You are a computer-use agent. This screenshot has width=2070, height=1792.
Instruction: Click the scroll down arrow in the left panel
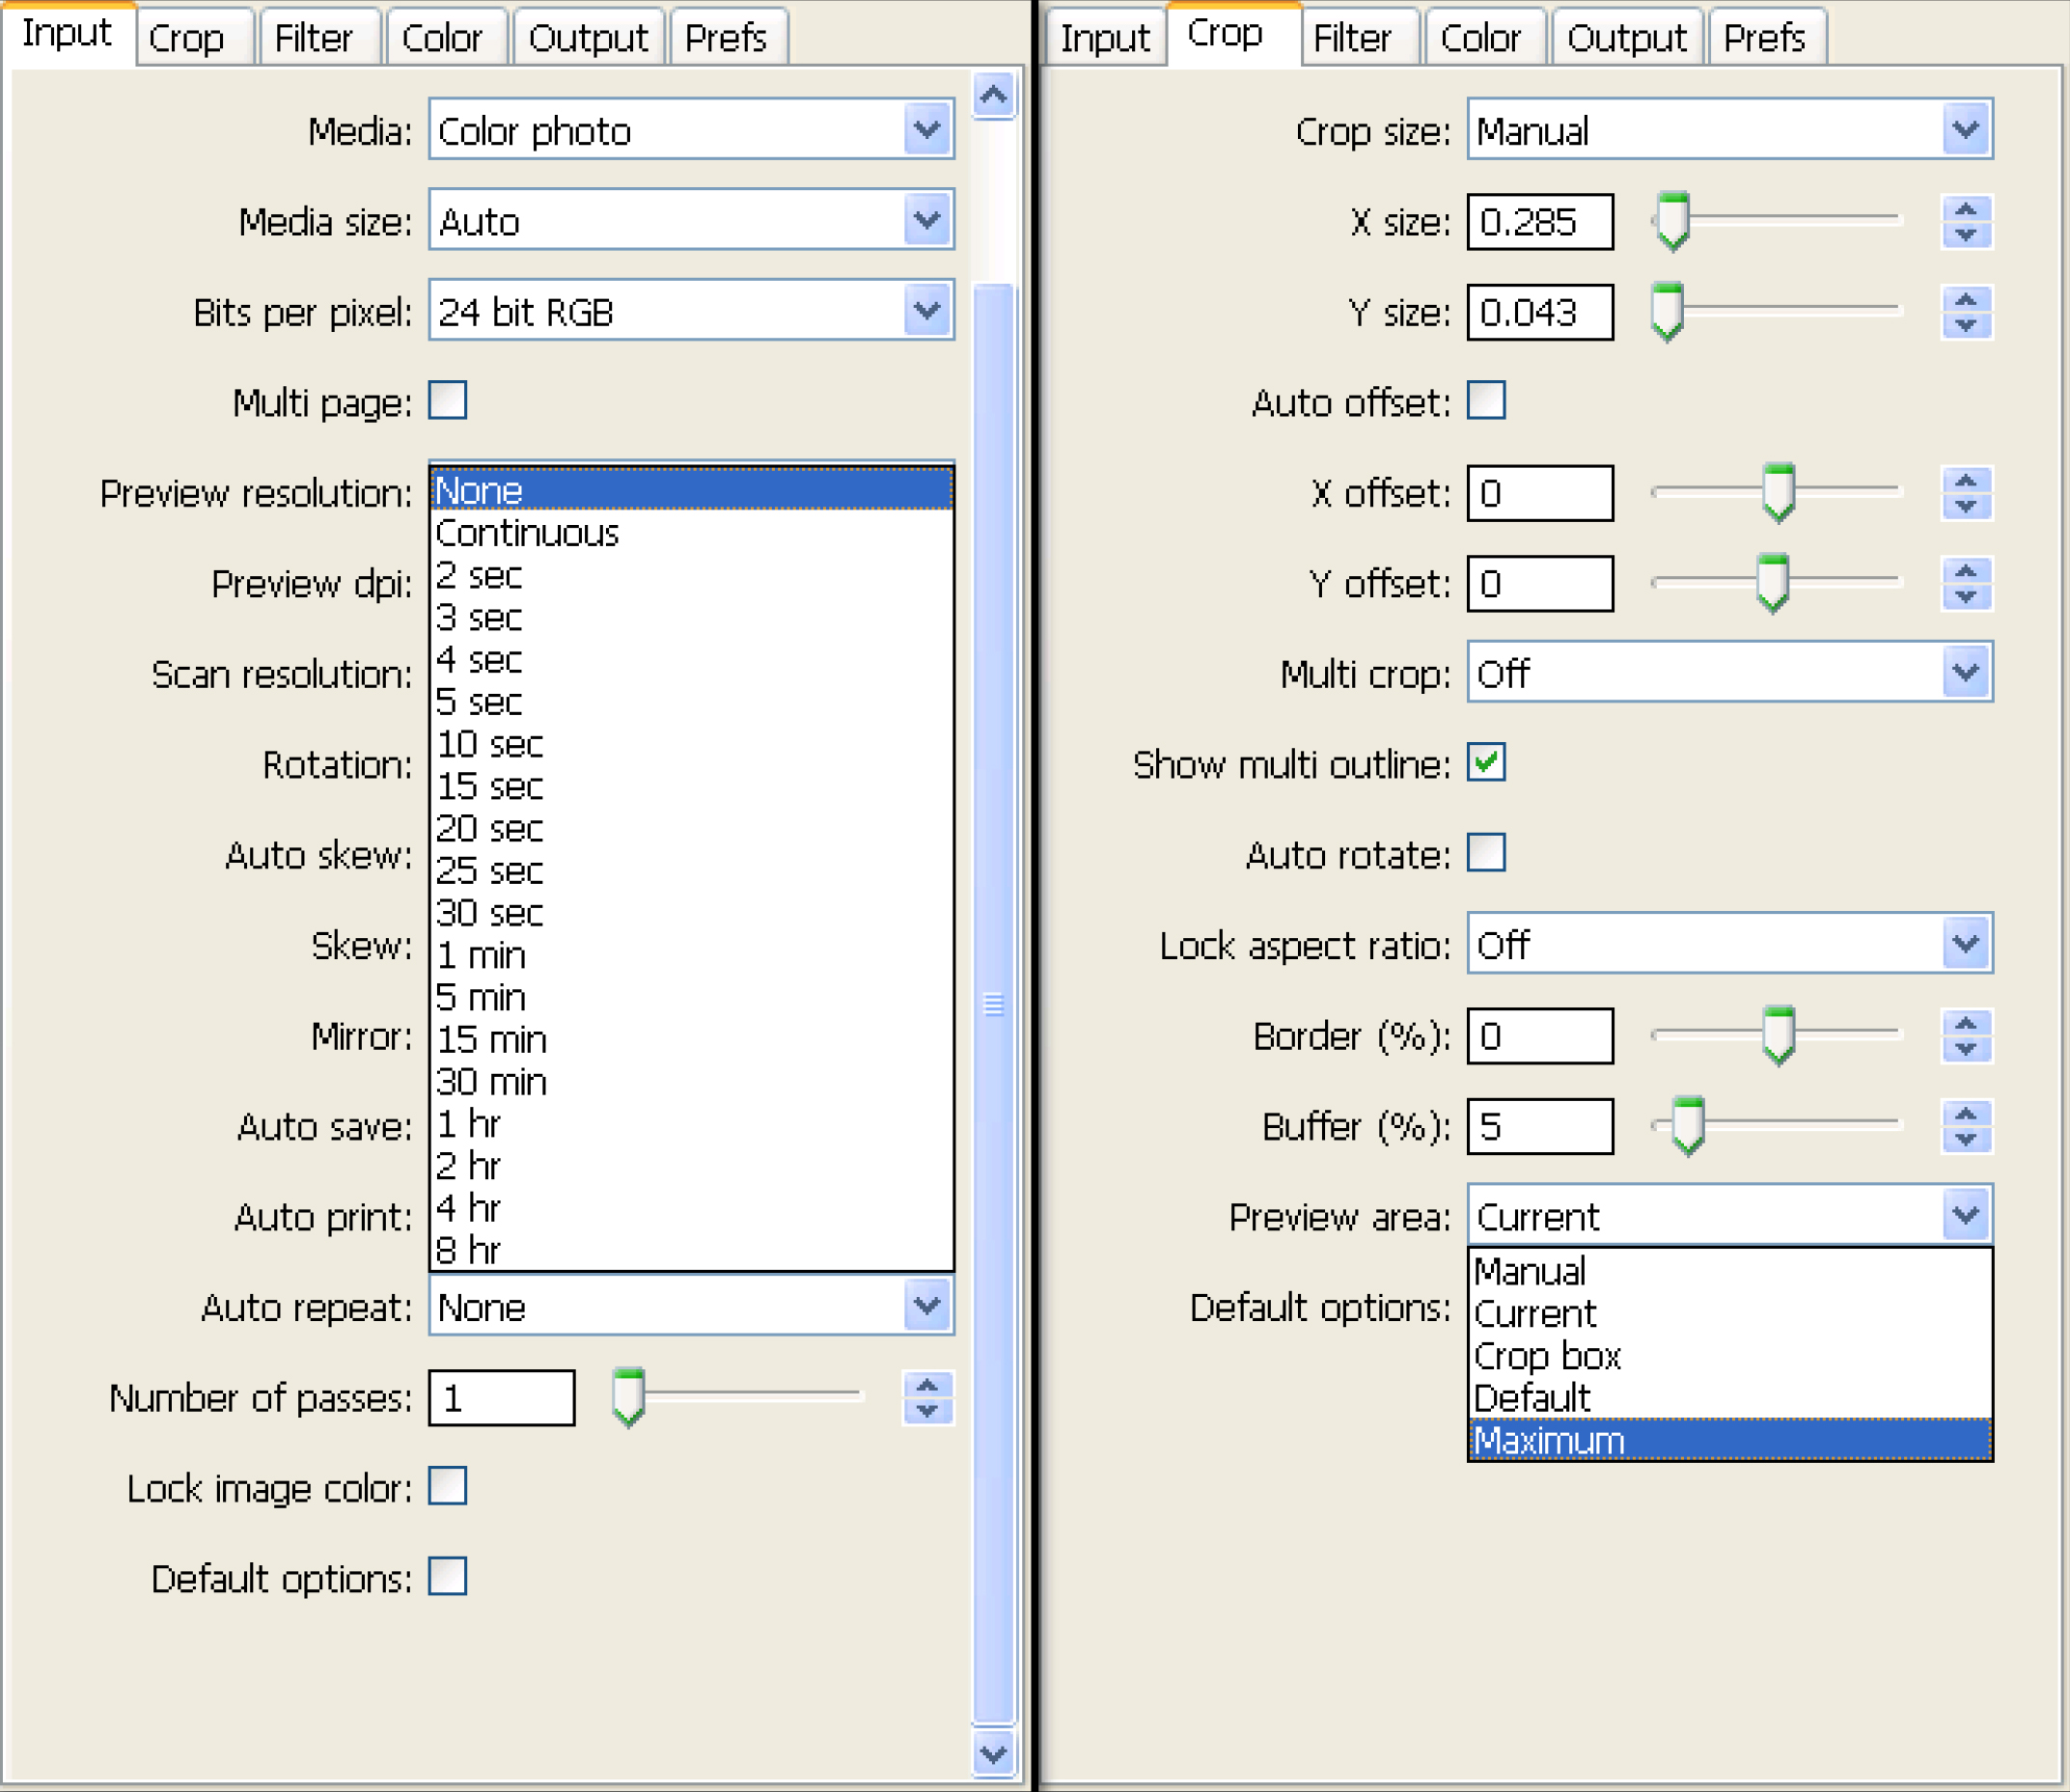993,1753
